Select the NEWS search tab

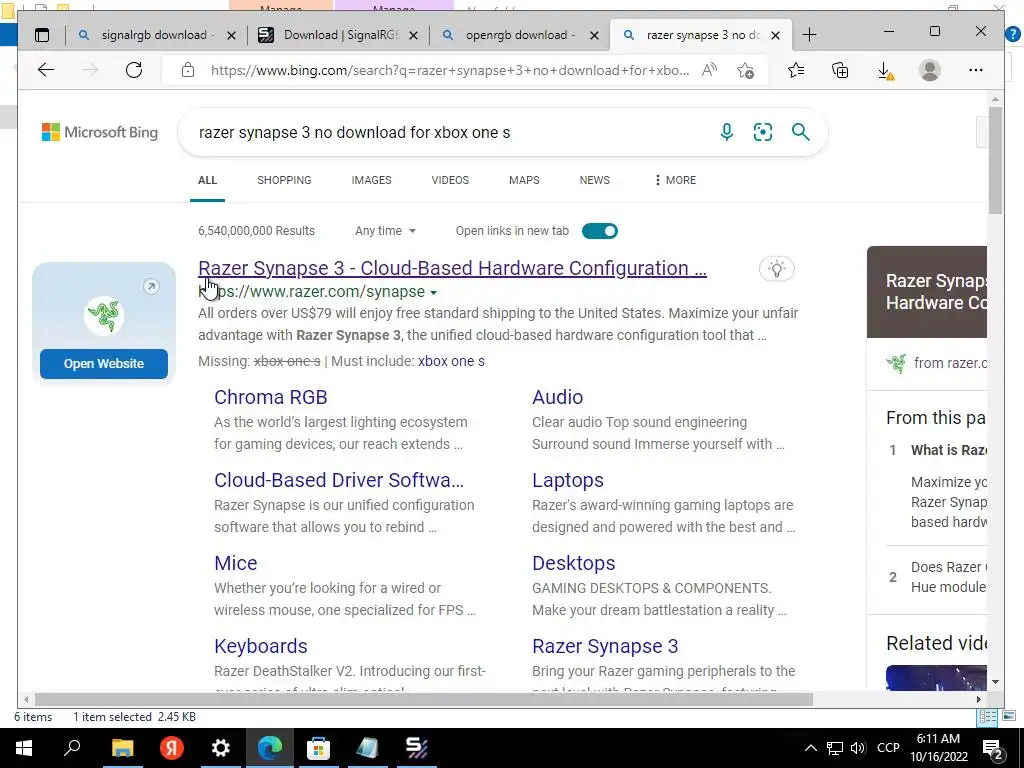point(594,180)
